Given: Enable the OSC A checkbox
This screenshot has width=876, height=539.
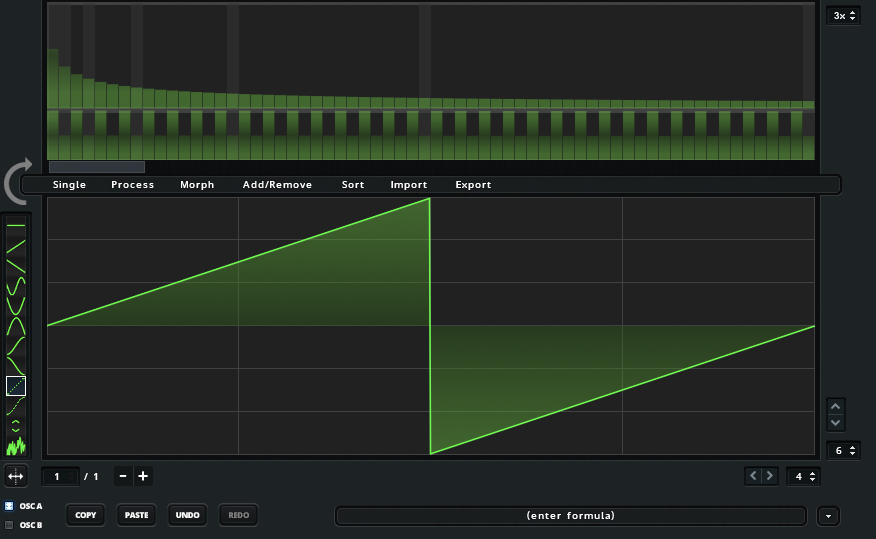Looking at the screenshot, I should (9, 506).
